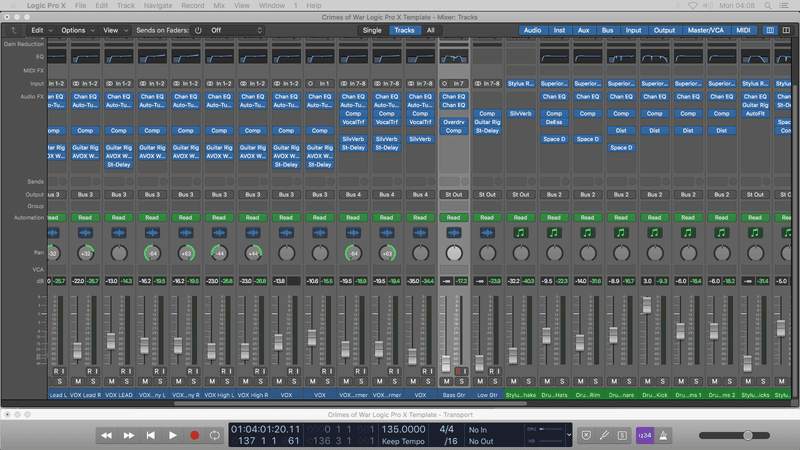Open Bus 4 output slot on VOX
The height and width of the screenshot is (450, 800).
pyautogui.click(x=420, y=194)
